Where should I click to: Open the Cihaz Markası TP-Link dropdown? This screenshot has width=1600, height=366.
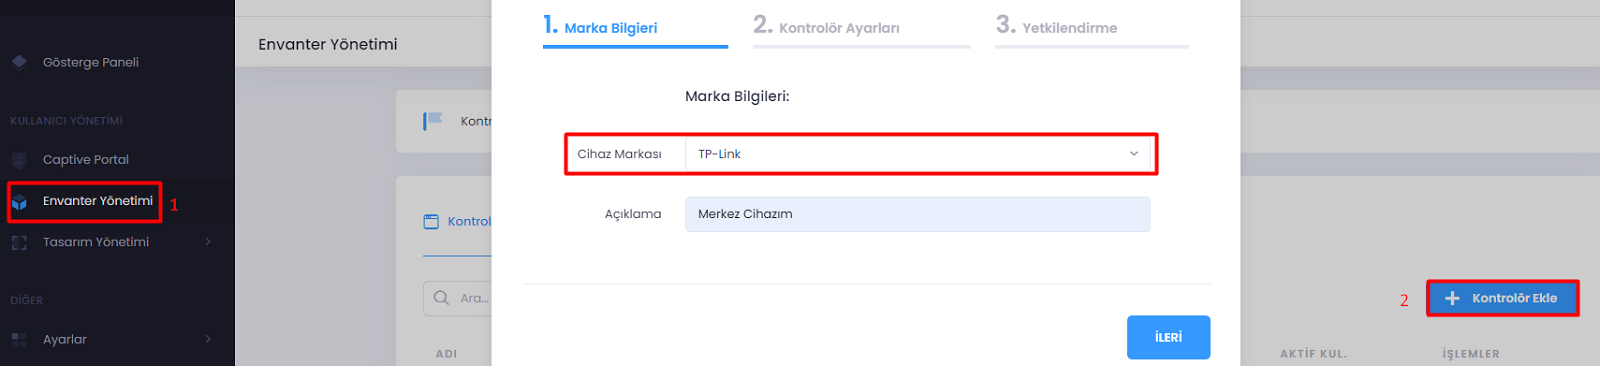pos(917,154)
